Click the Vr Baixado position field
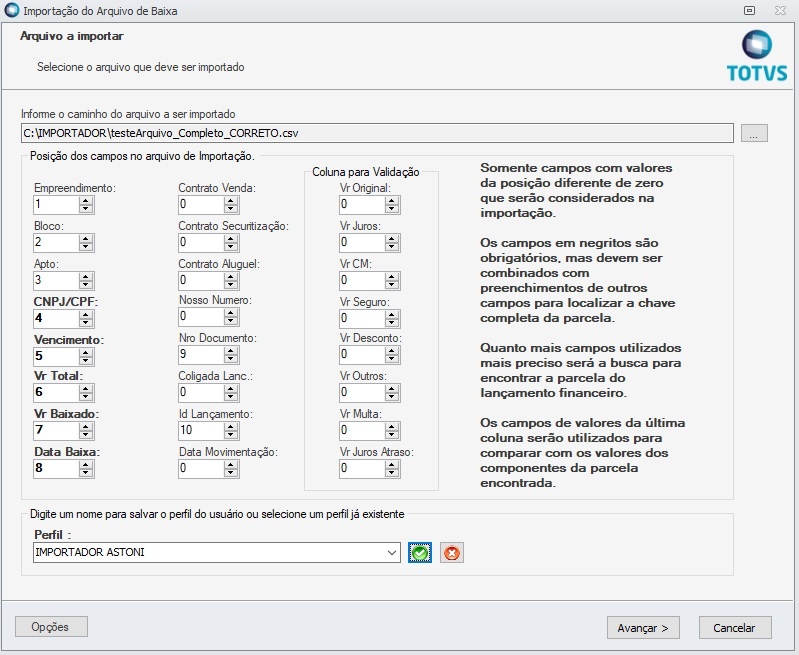The height and width of the screenshot is (655, 799). pos(56,431)
